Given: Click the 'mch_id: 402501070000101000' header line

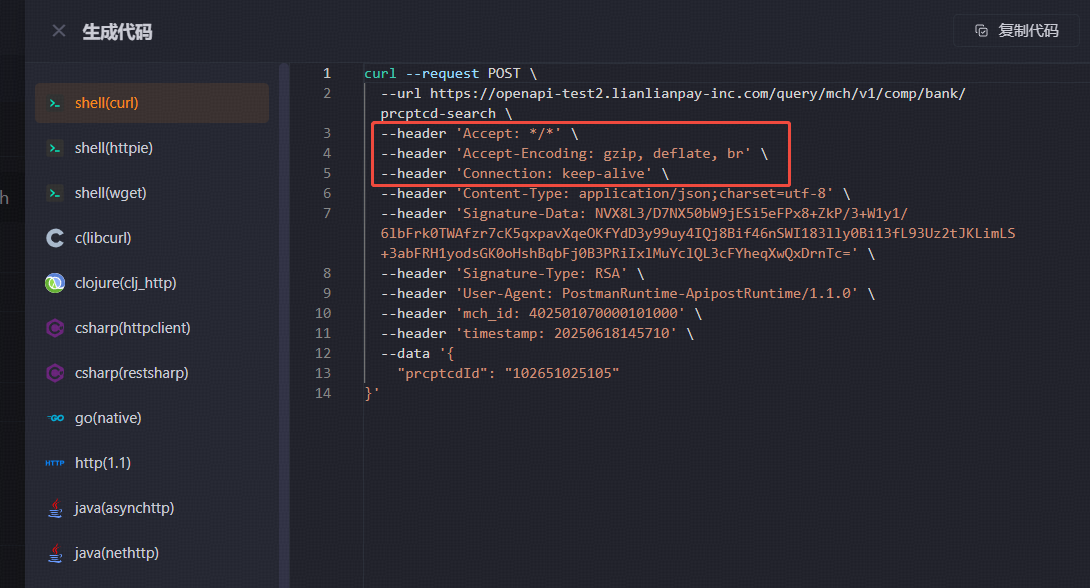Looking at the screenshot, I should [542, 314].
